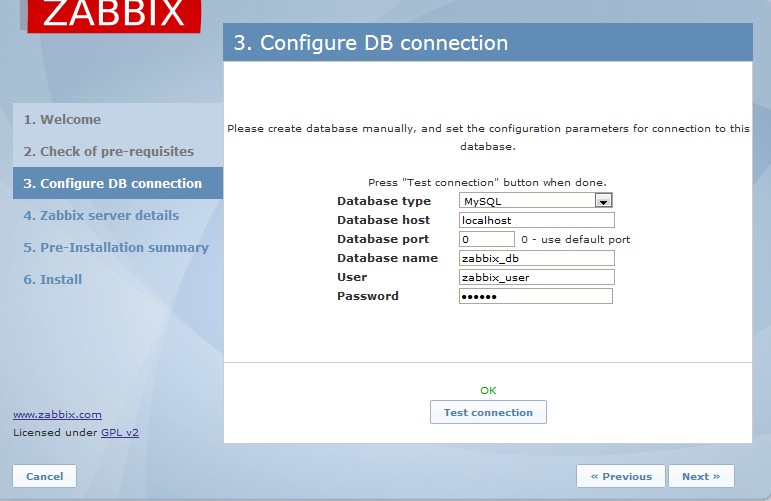Open step 4. Zabbix server details
Screen dimensions: 771x501
tap(101, 215)
